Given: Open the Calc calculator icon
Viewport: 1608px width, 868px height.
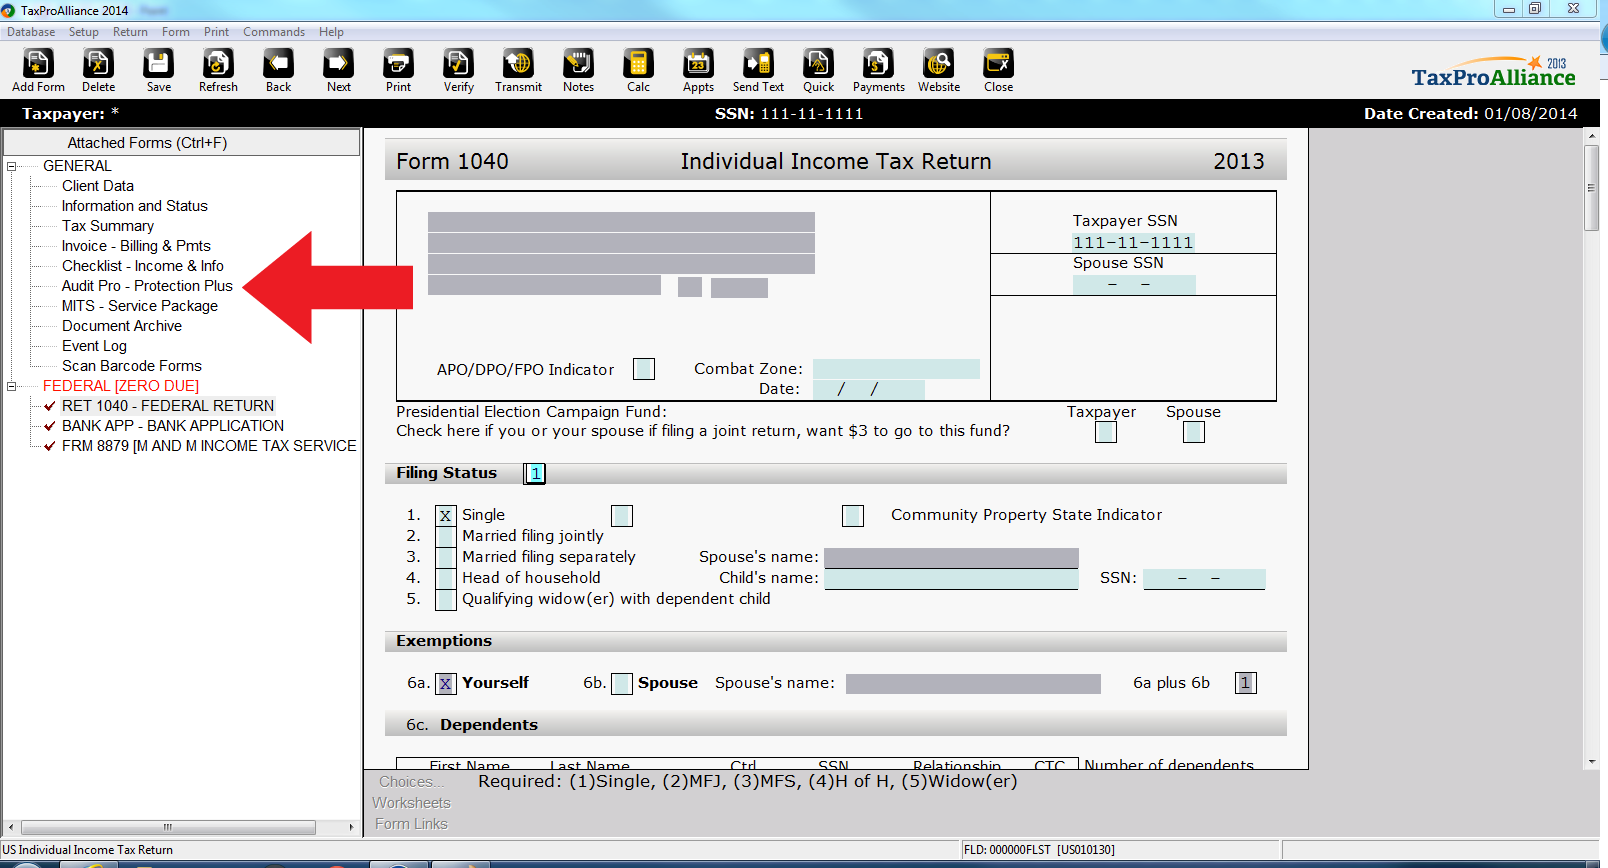Looking at the screenshot, I should [638, 71].
